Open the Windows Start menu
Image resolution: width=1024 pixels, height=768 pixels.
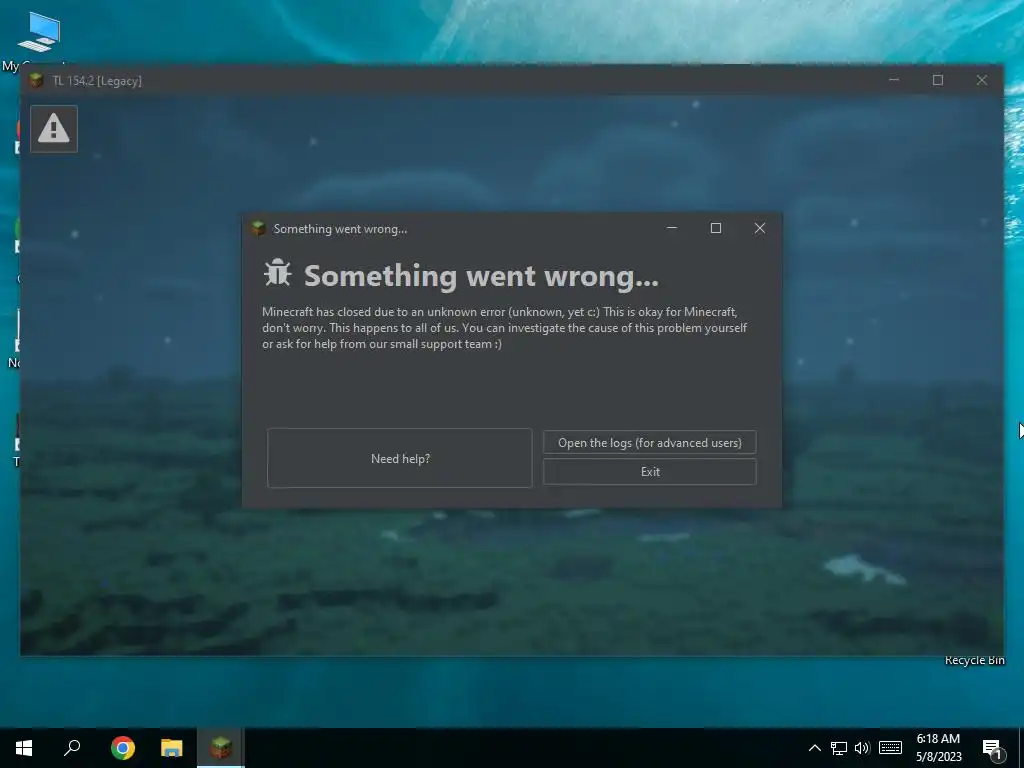(x=24, y=748)
